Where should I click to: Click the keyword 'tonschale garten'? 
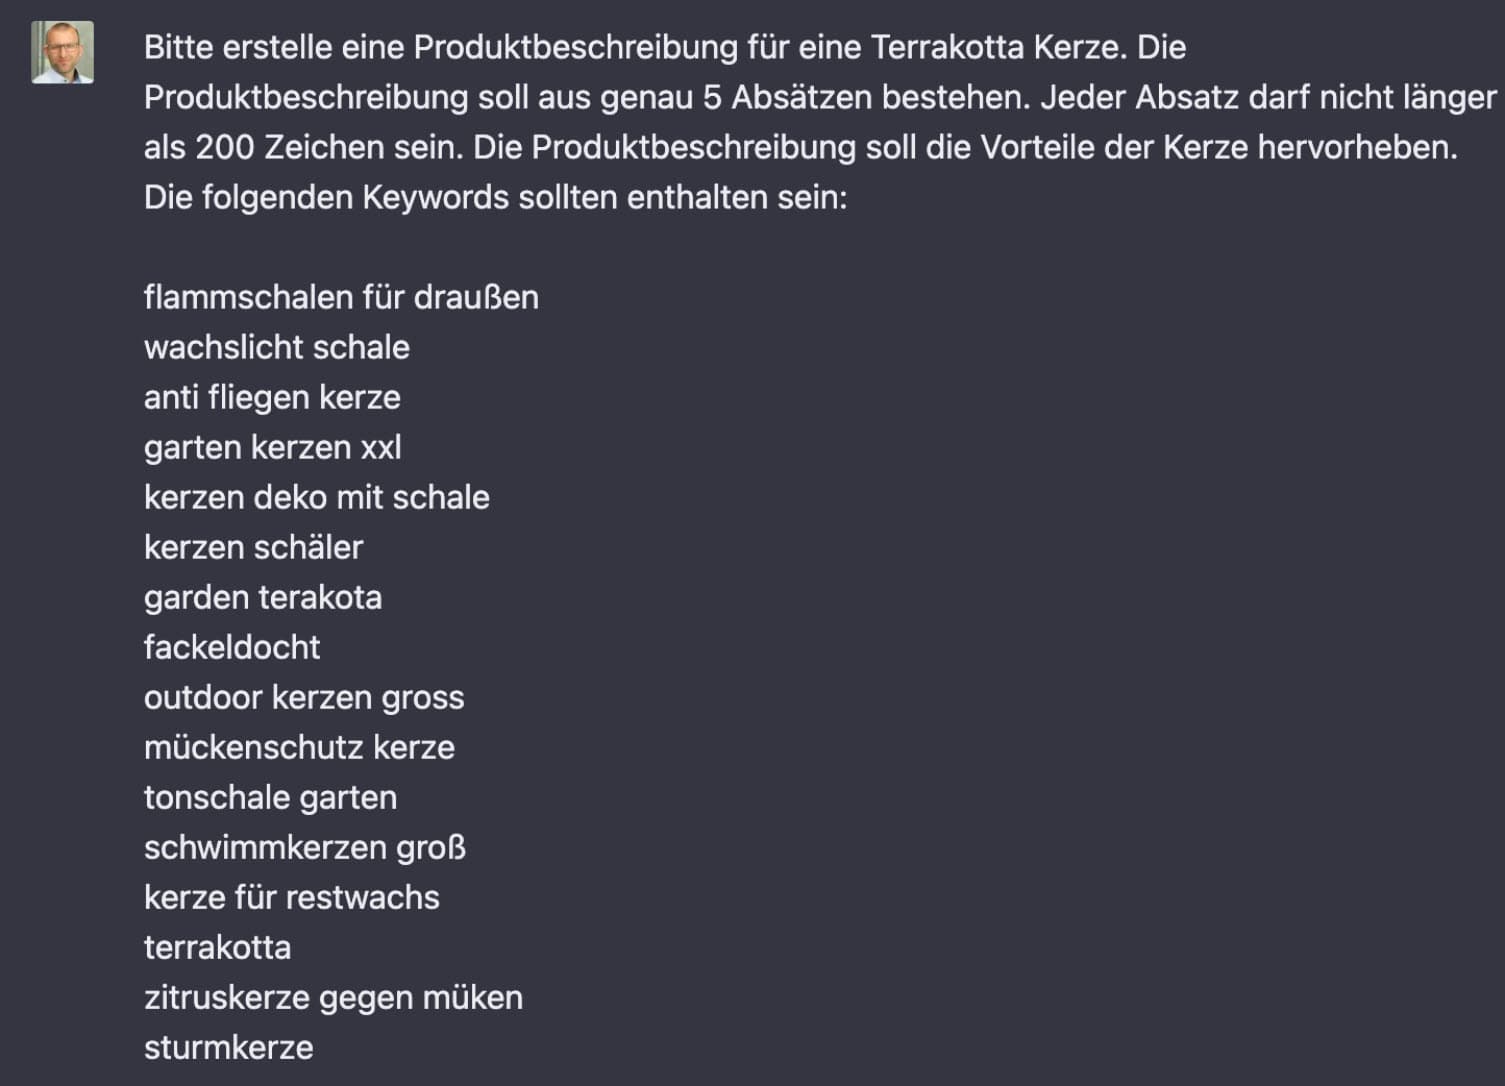click(x=270, y=797)
